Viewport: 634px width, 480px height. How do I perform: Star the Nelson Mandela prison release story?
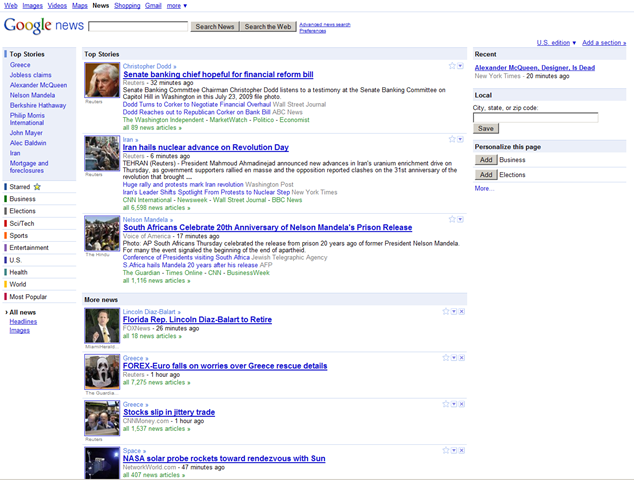[452, 219]
